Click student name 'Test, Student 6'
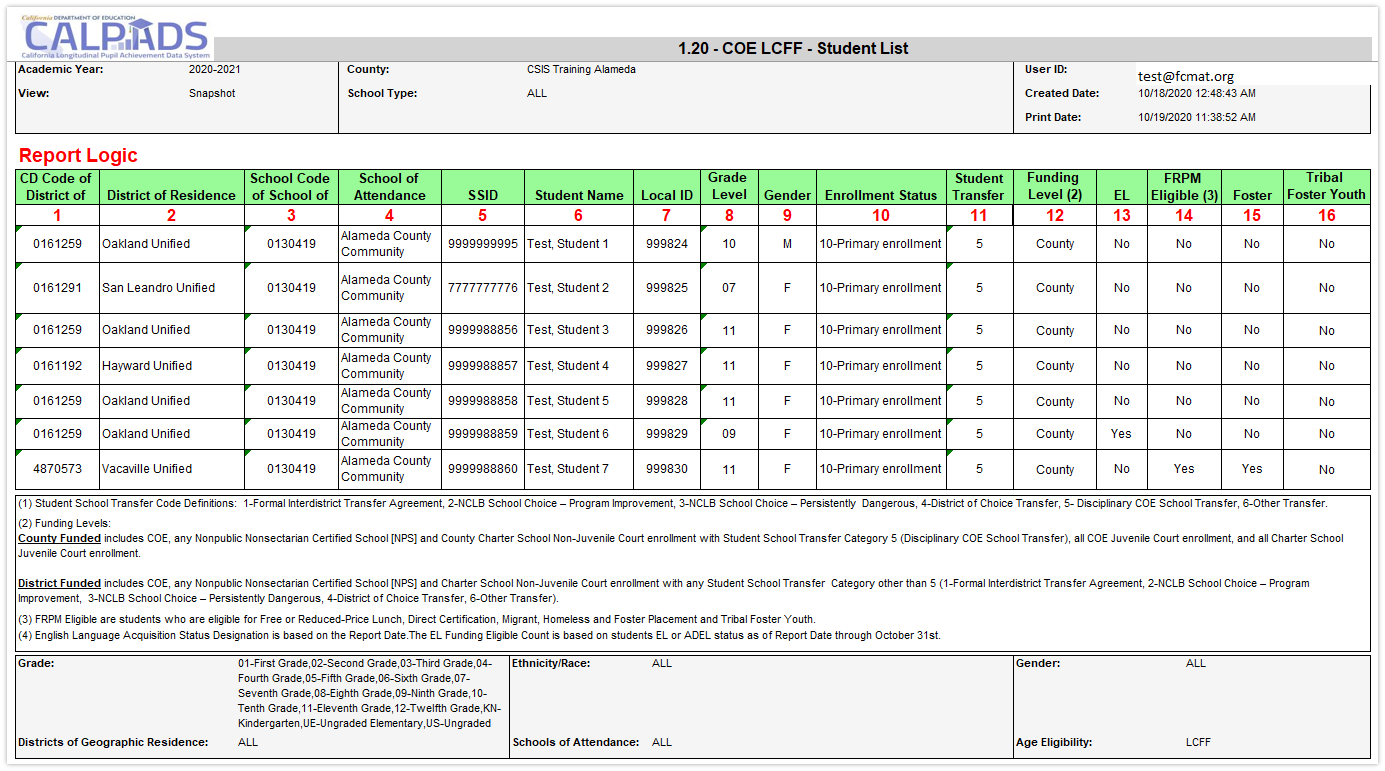Image resolution: width=1385 pixels, height=771 pixels. point(568,434)
